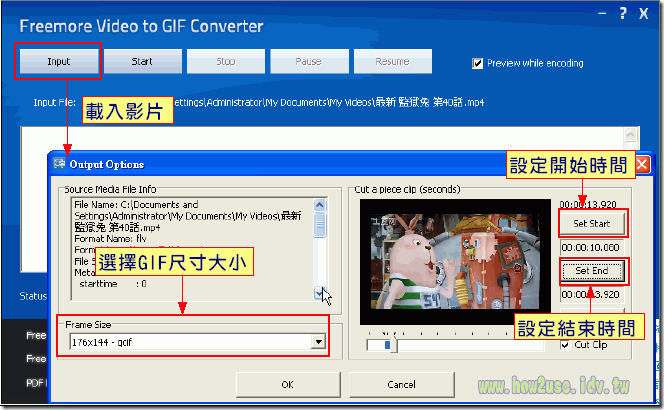The height and width of the screenshot is (410, 664).
Task: Click the Resume button
Action: (393, 61)
